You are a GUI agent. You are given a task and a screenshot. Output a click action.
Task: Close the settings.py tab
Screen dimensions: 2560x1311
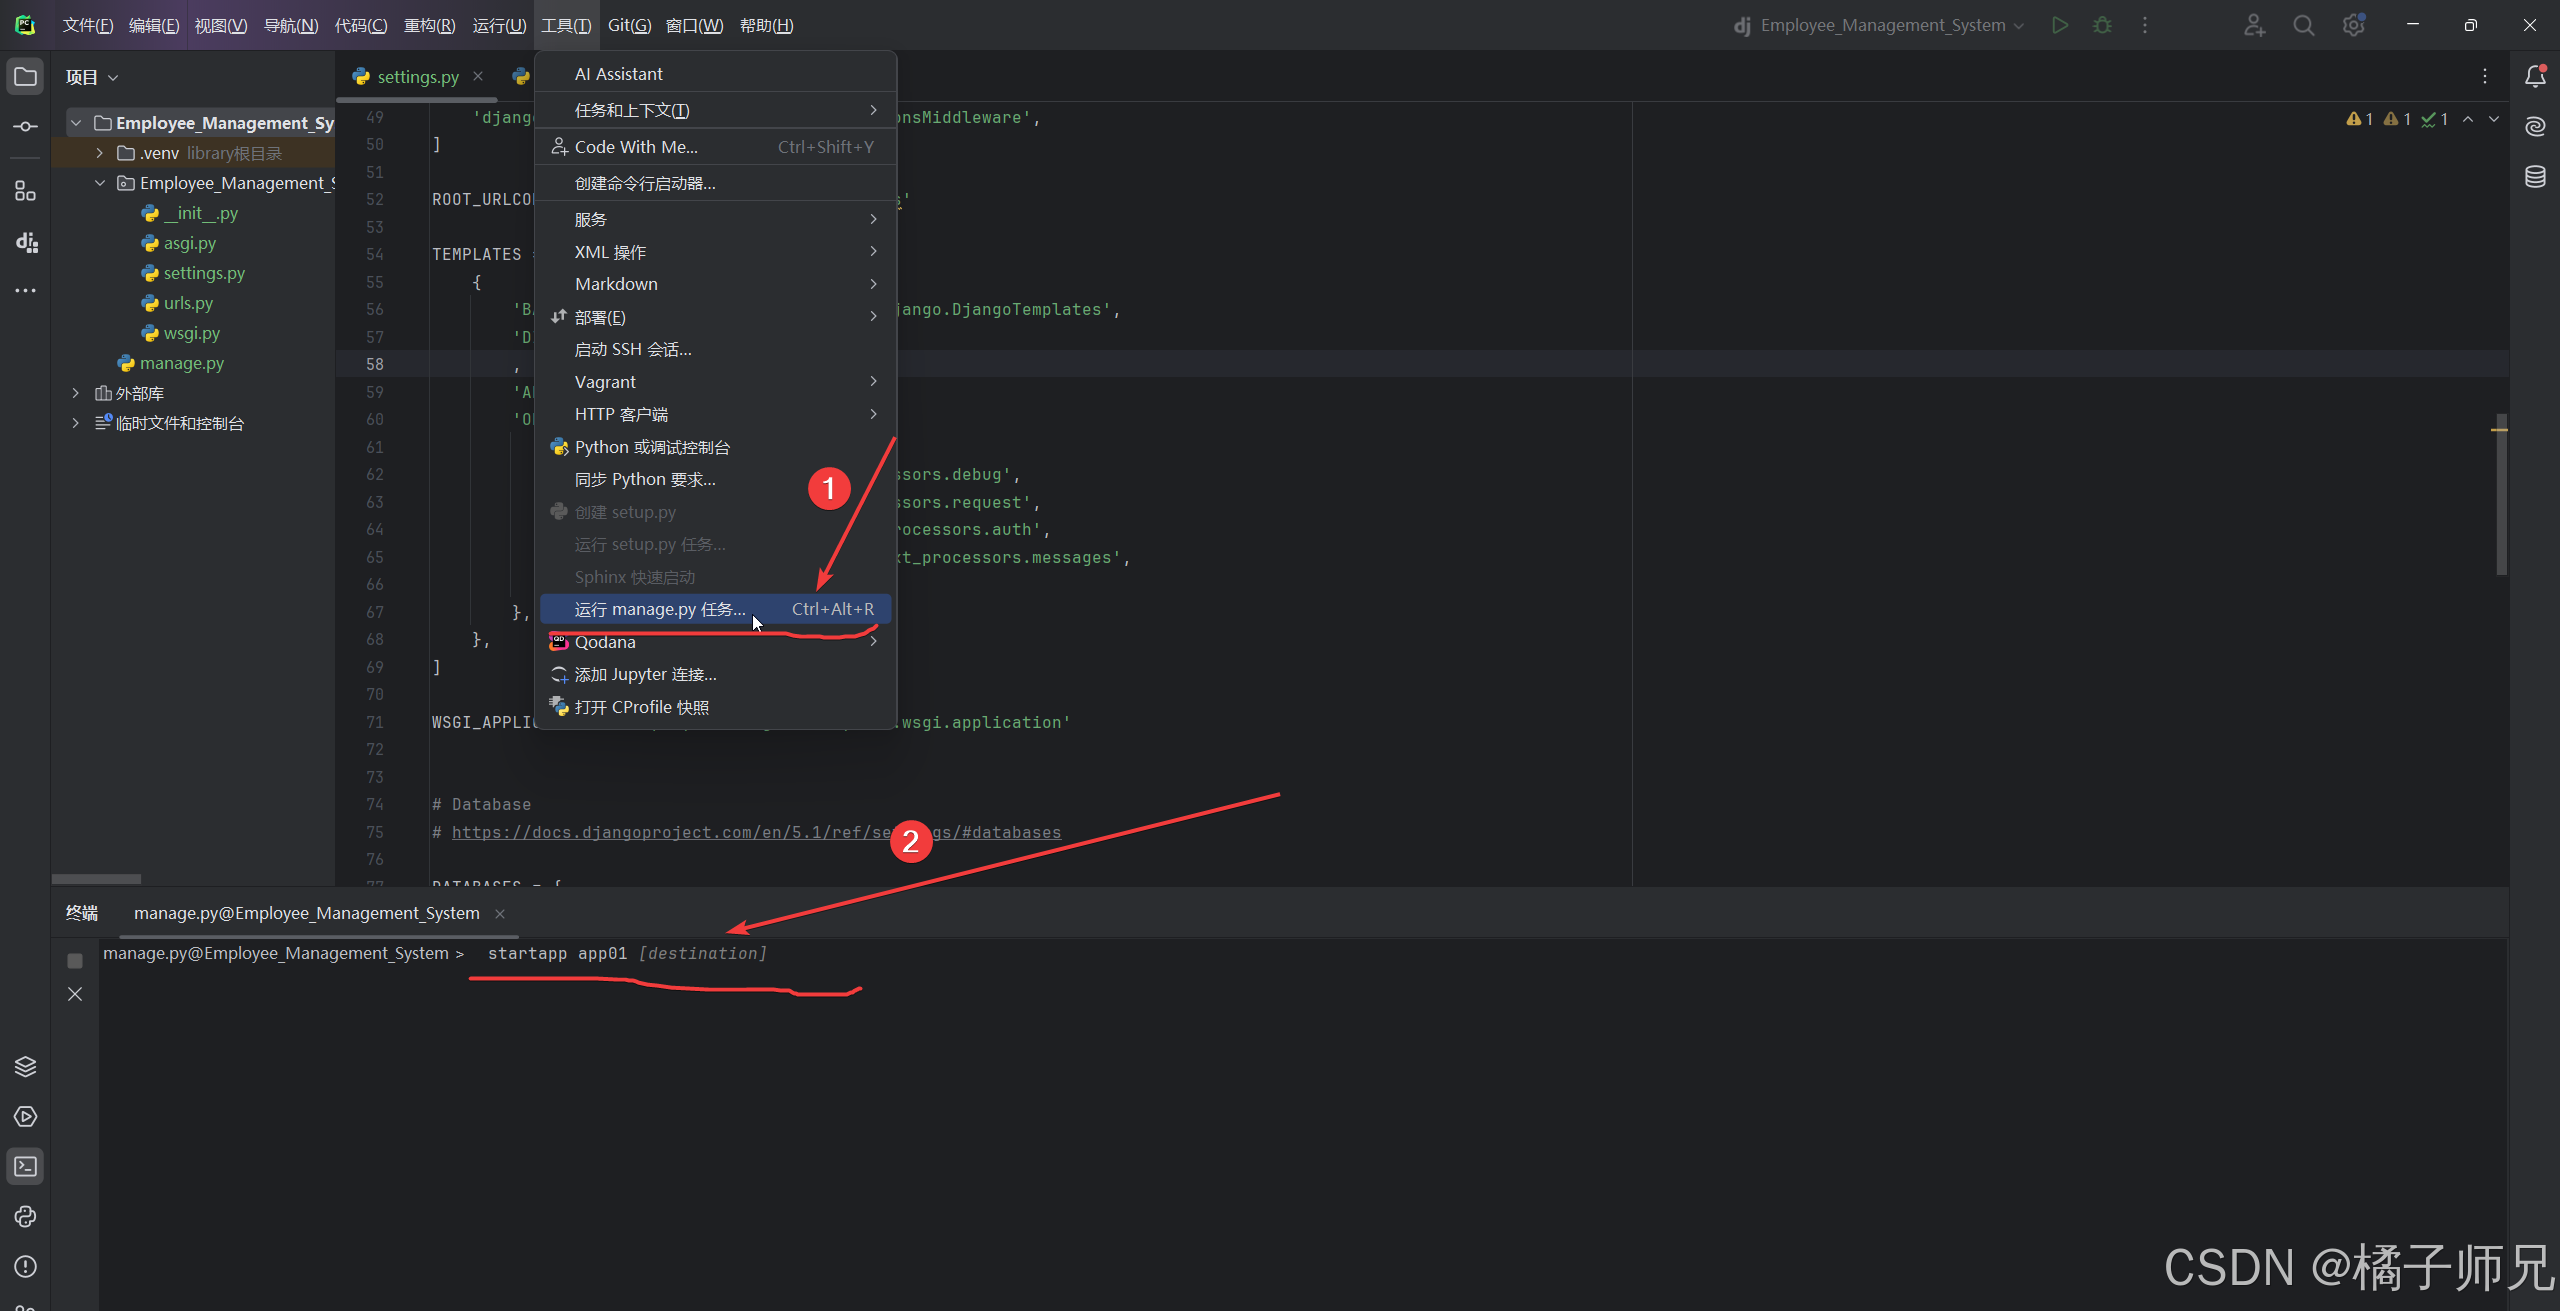478,76
